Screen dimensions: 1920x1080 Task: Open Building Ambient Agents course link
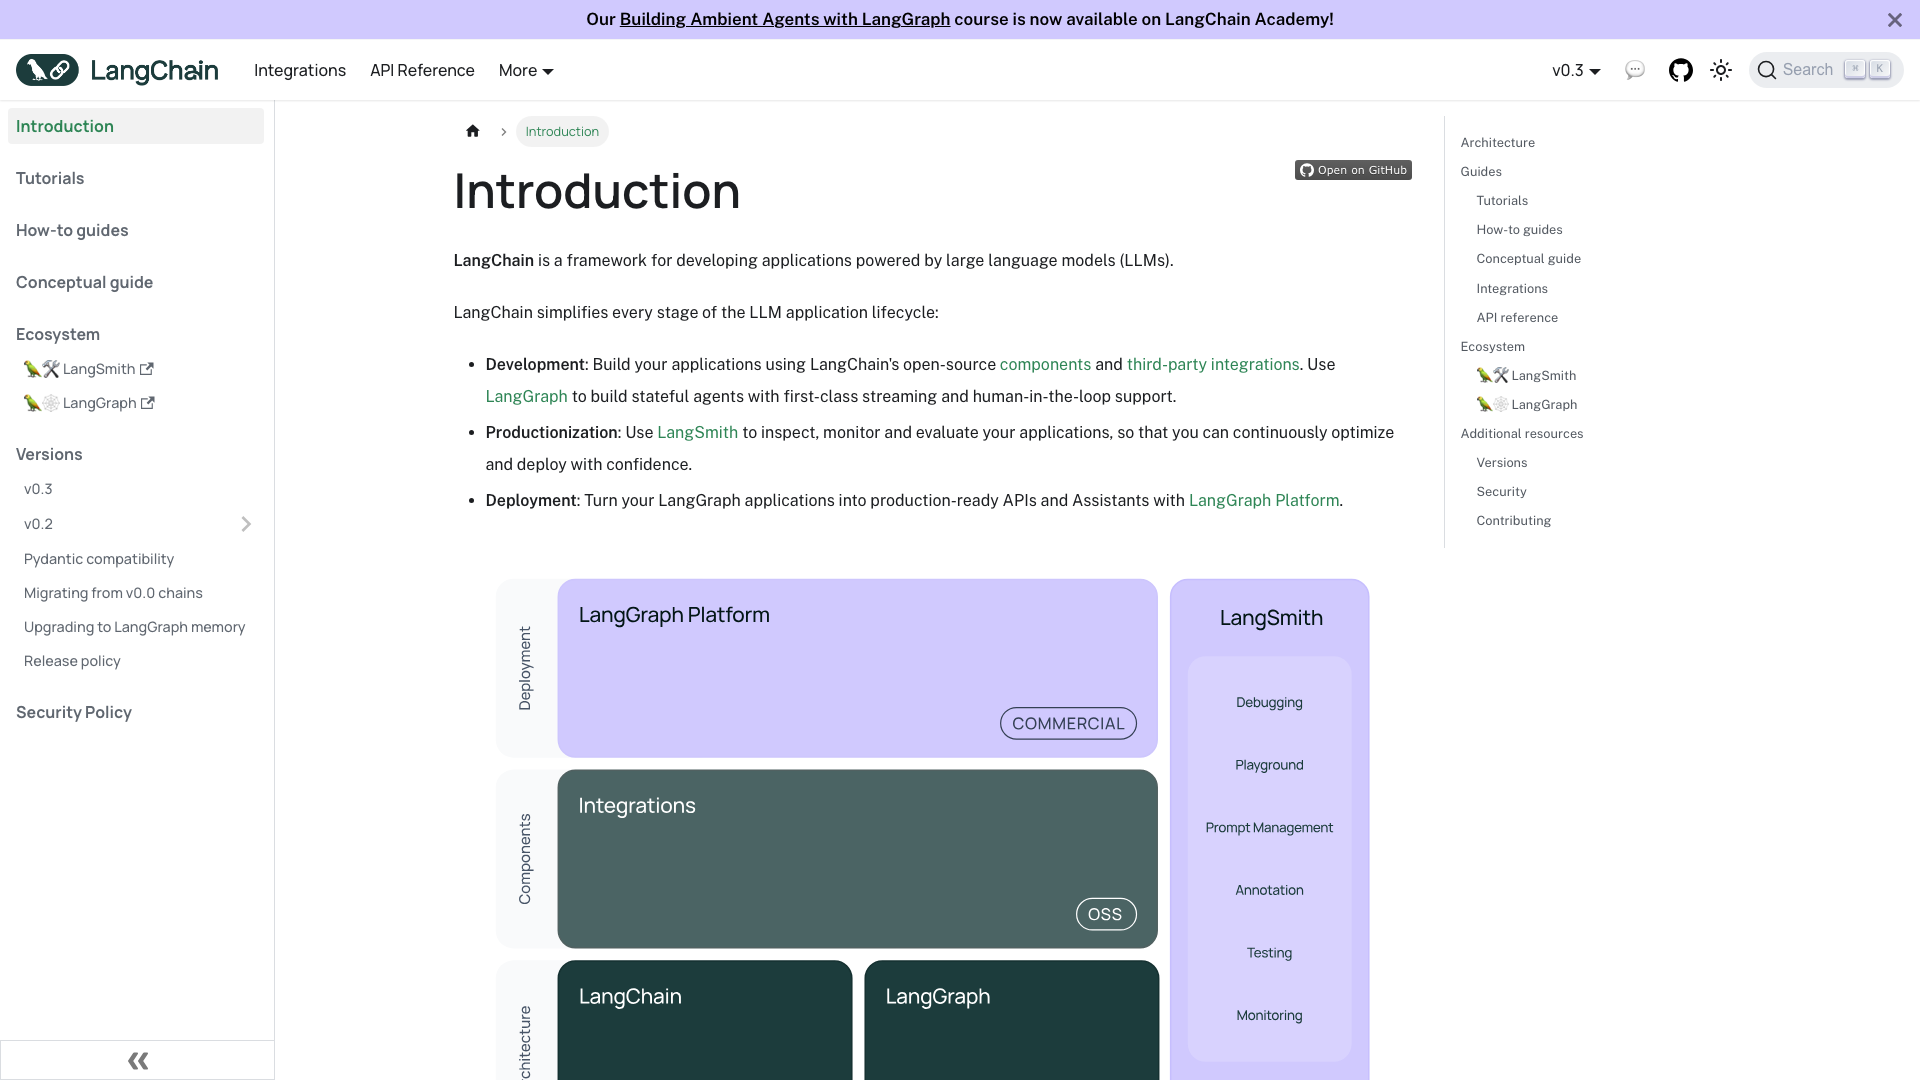point(785,19)
